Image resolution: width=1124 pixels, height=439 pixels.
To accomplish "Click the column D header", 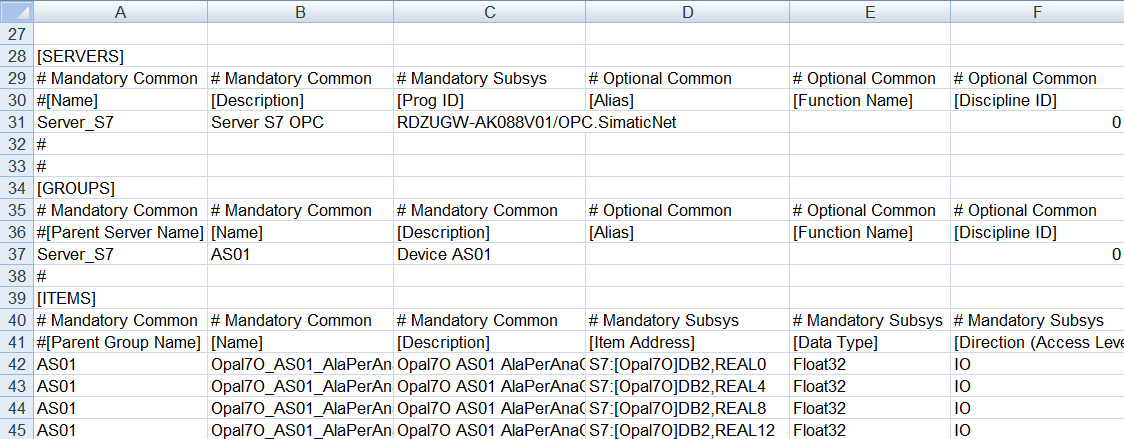I will click(x=686, y=12).
